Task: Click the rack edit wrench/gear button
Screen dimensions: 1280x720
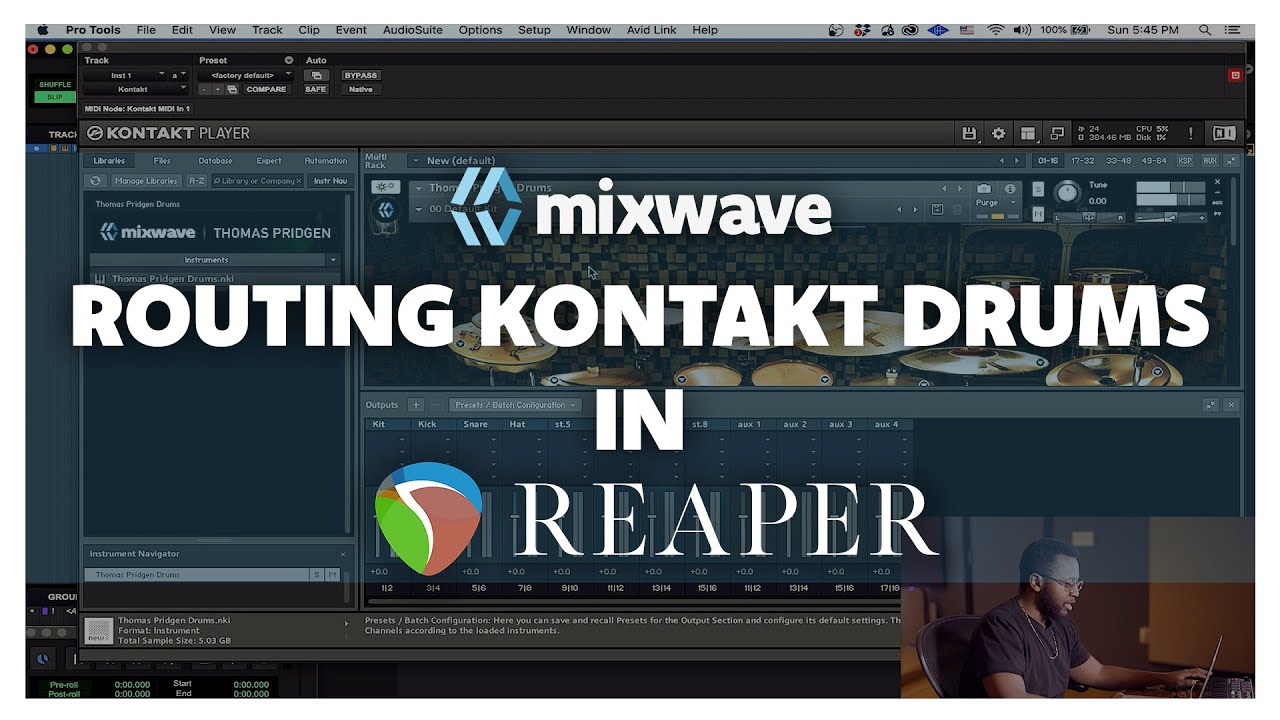Action: pyautogui.click(x=384, y=187)
